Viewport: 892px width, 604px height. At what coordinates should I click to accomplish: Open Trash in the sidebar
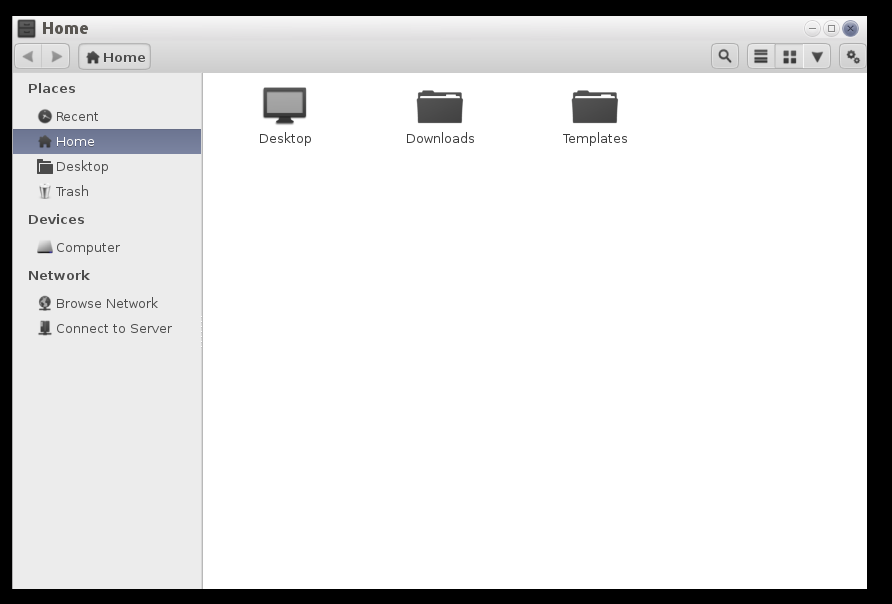[107, 192]
